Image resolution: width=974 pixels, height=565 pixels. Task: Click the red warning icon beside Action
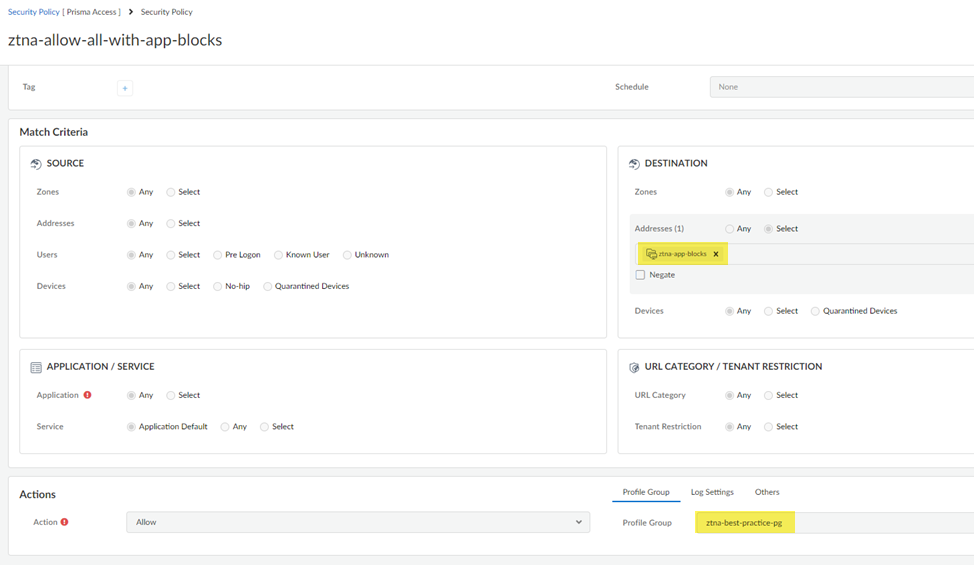64,522
